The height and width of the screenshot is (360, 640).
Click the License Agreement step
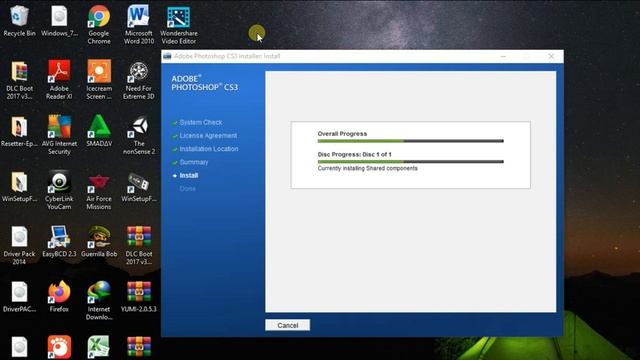[x=208, y=136]
